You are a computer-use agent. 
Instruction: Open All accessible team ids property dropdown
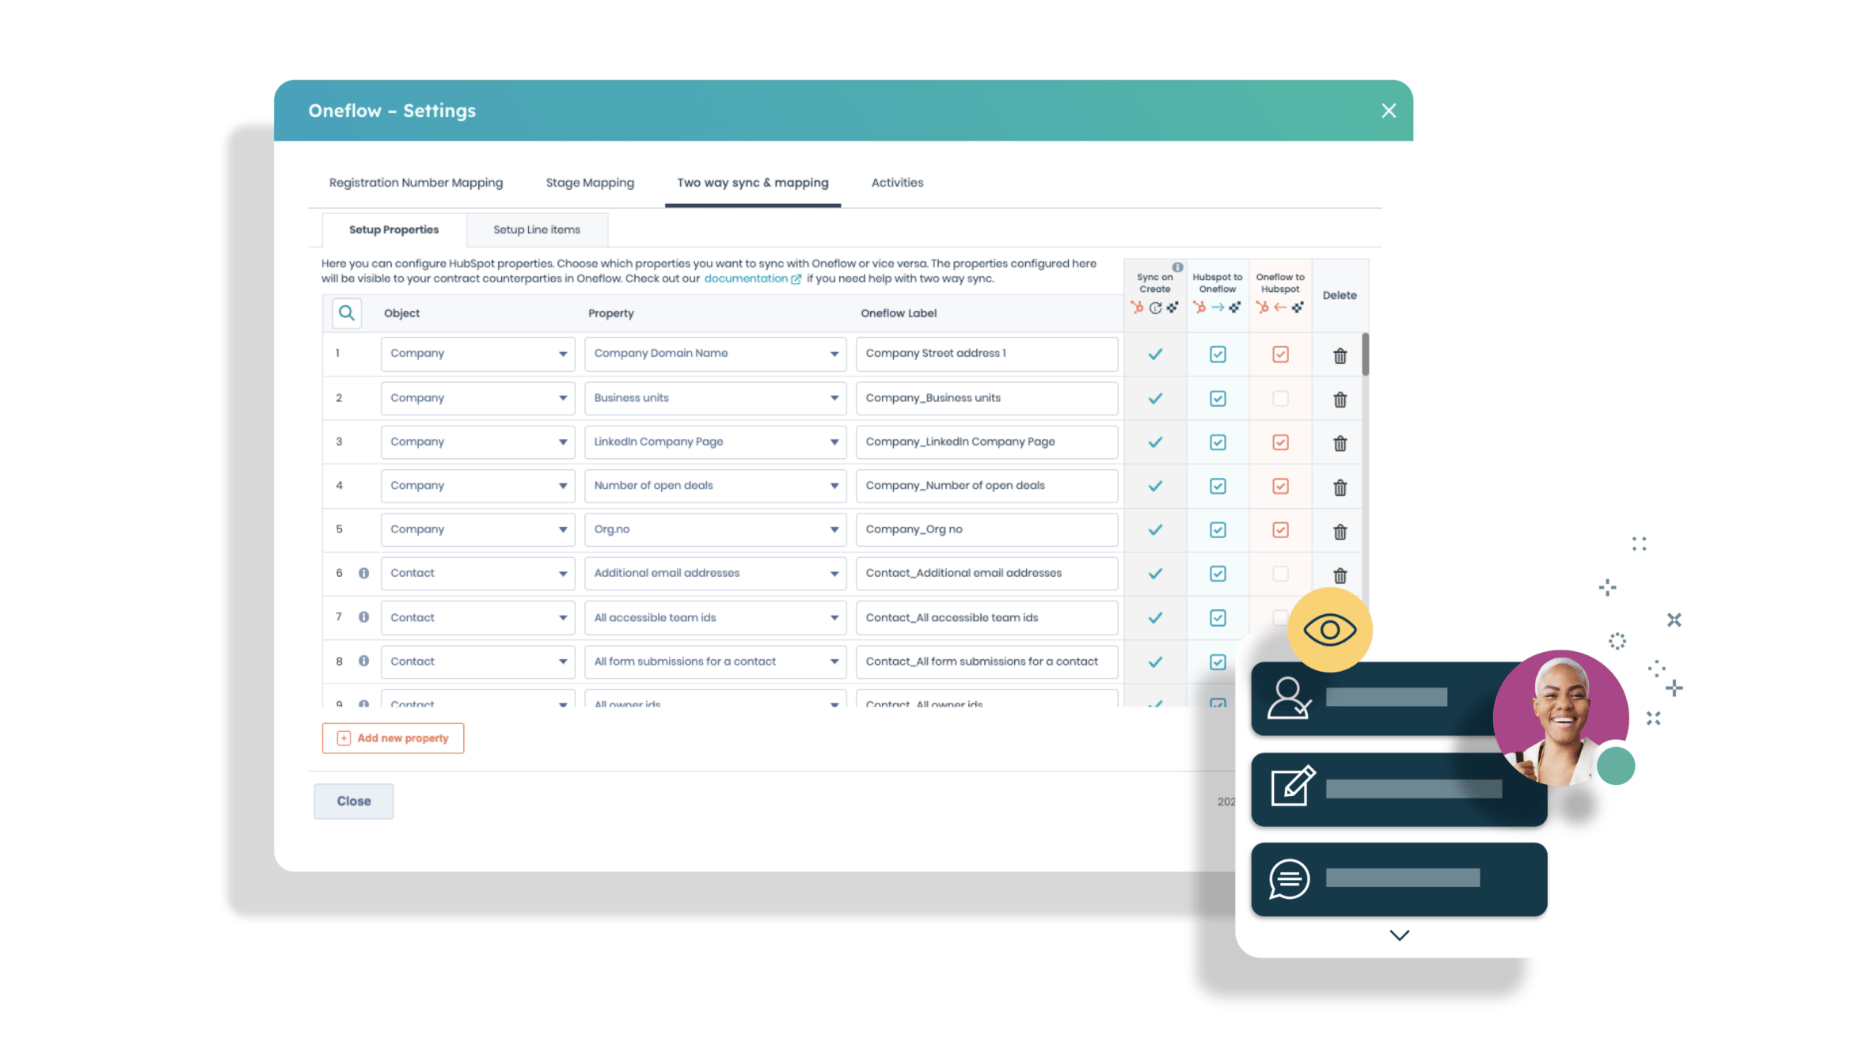tap(715, 617)
